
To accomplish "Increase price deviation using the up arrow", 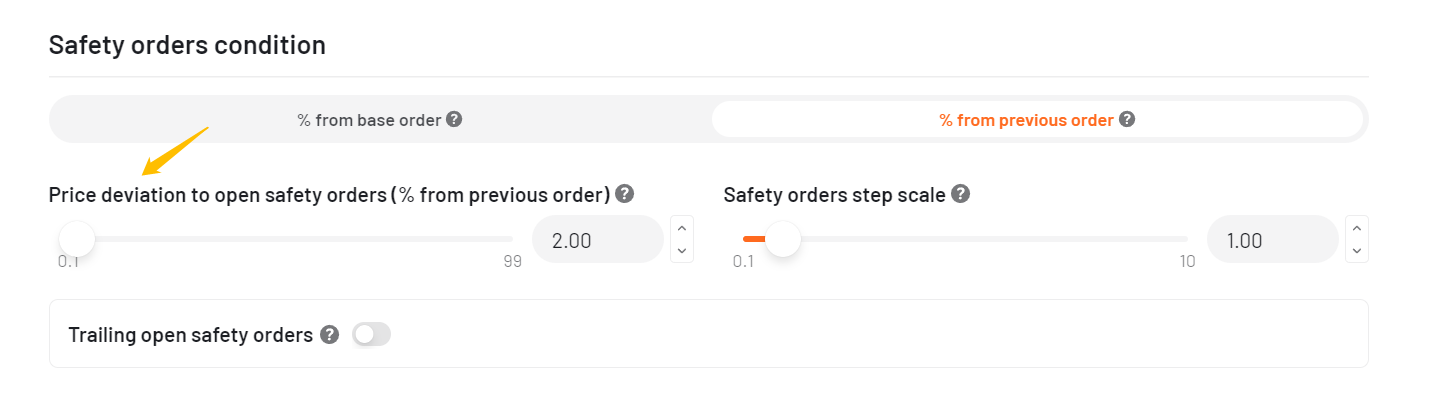I will pyautogui.click(x=682, y=228).
